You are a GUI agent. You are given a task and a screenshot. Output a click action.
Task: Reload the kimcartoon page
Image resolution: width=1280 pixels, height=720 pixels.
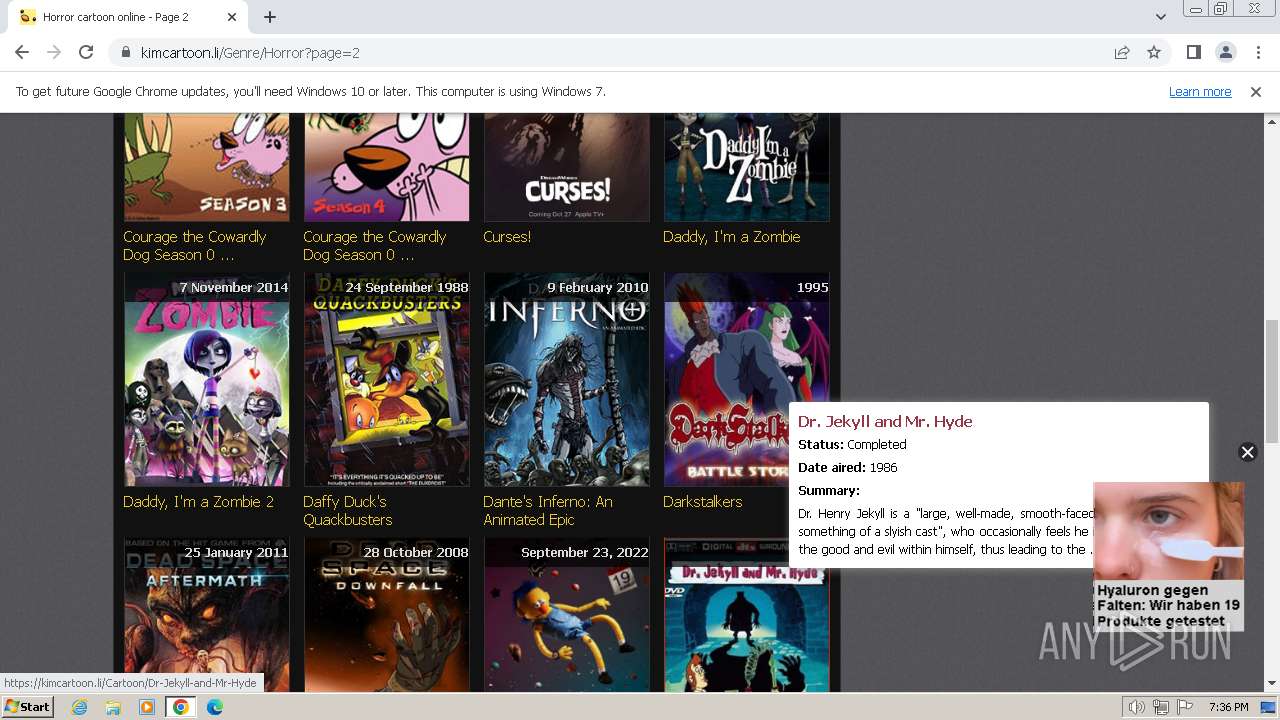click(x=86, y=52)
